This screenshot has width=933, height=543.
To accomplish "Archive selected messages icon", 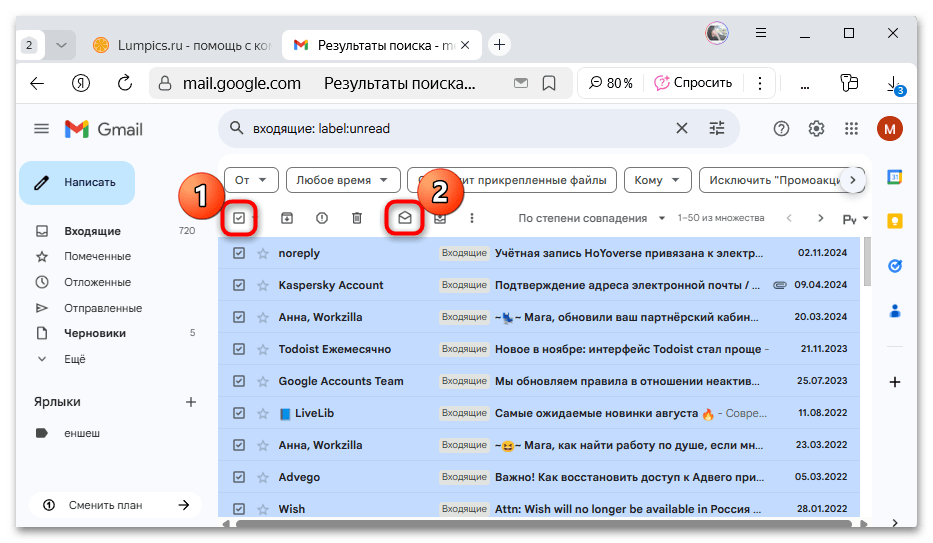I will coord(287,218).
